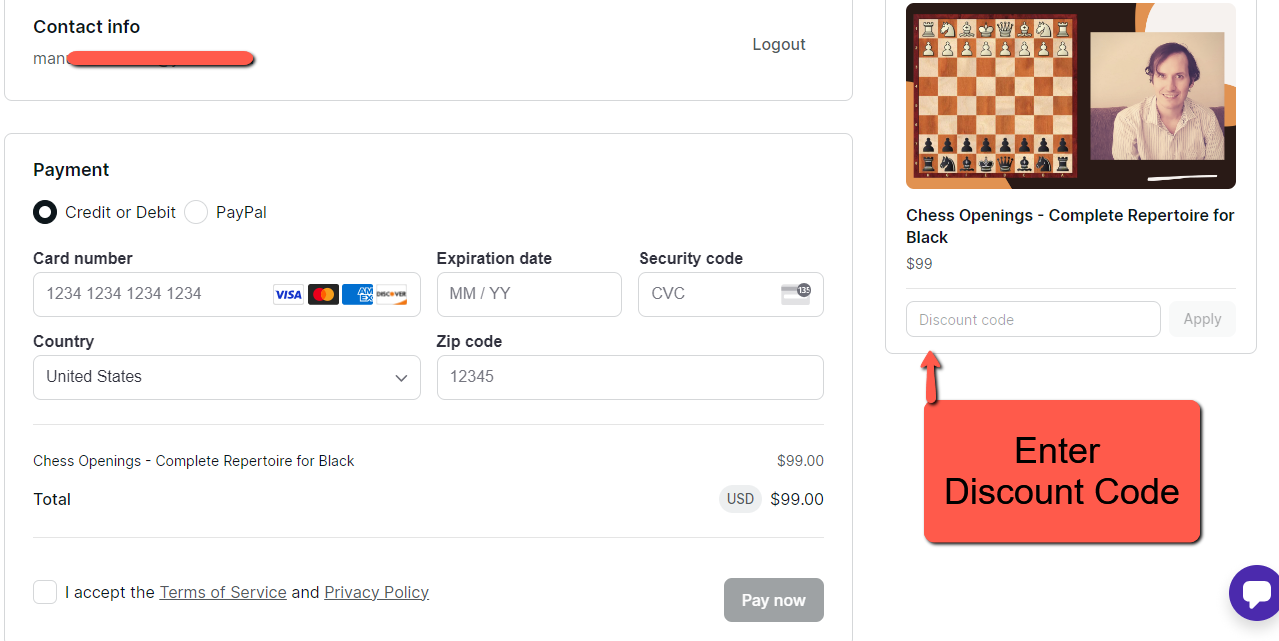Expand the country list chevron arrow
This screenshot has width=1279, height=641.
tap(401, 378)
